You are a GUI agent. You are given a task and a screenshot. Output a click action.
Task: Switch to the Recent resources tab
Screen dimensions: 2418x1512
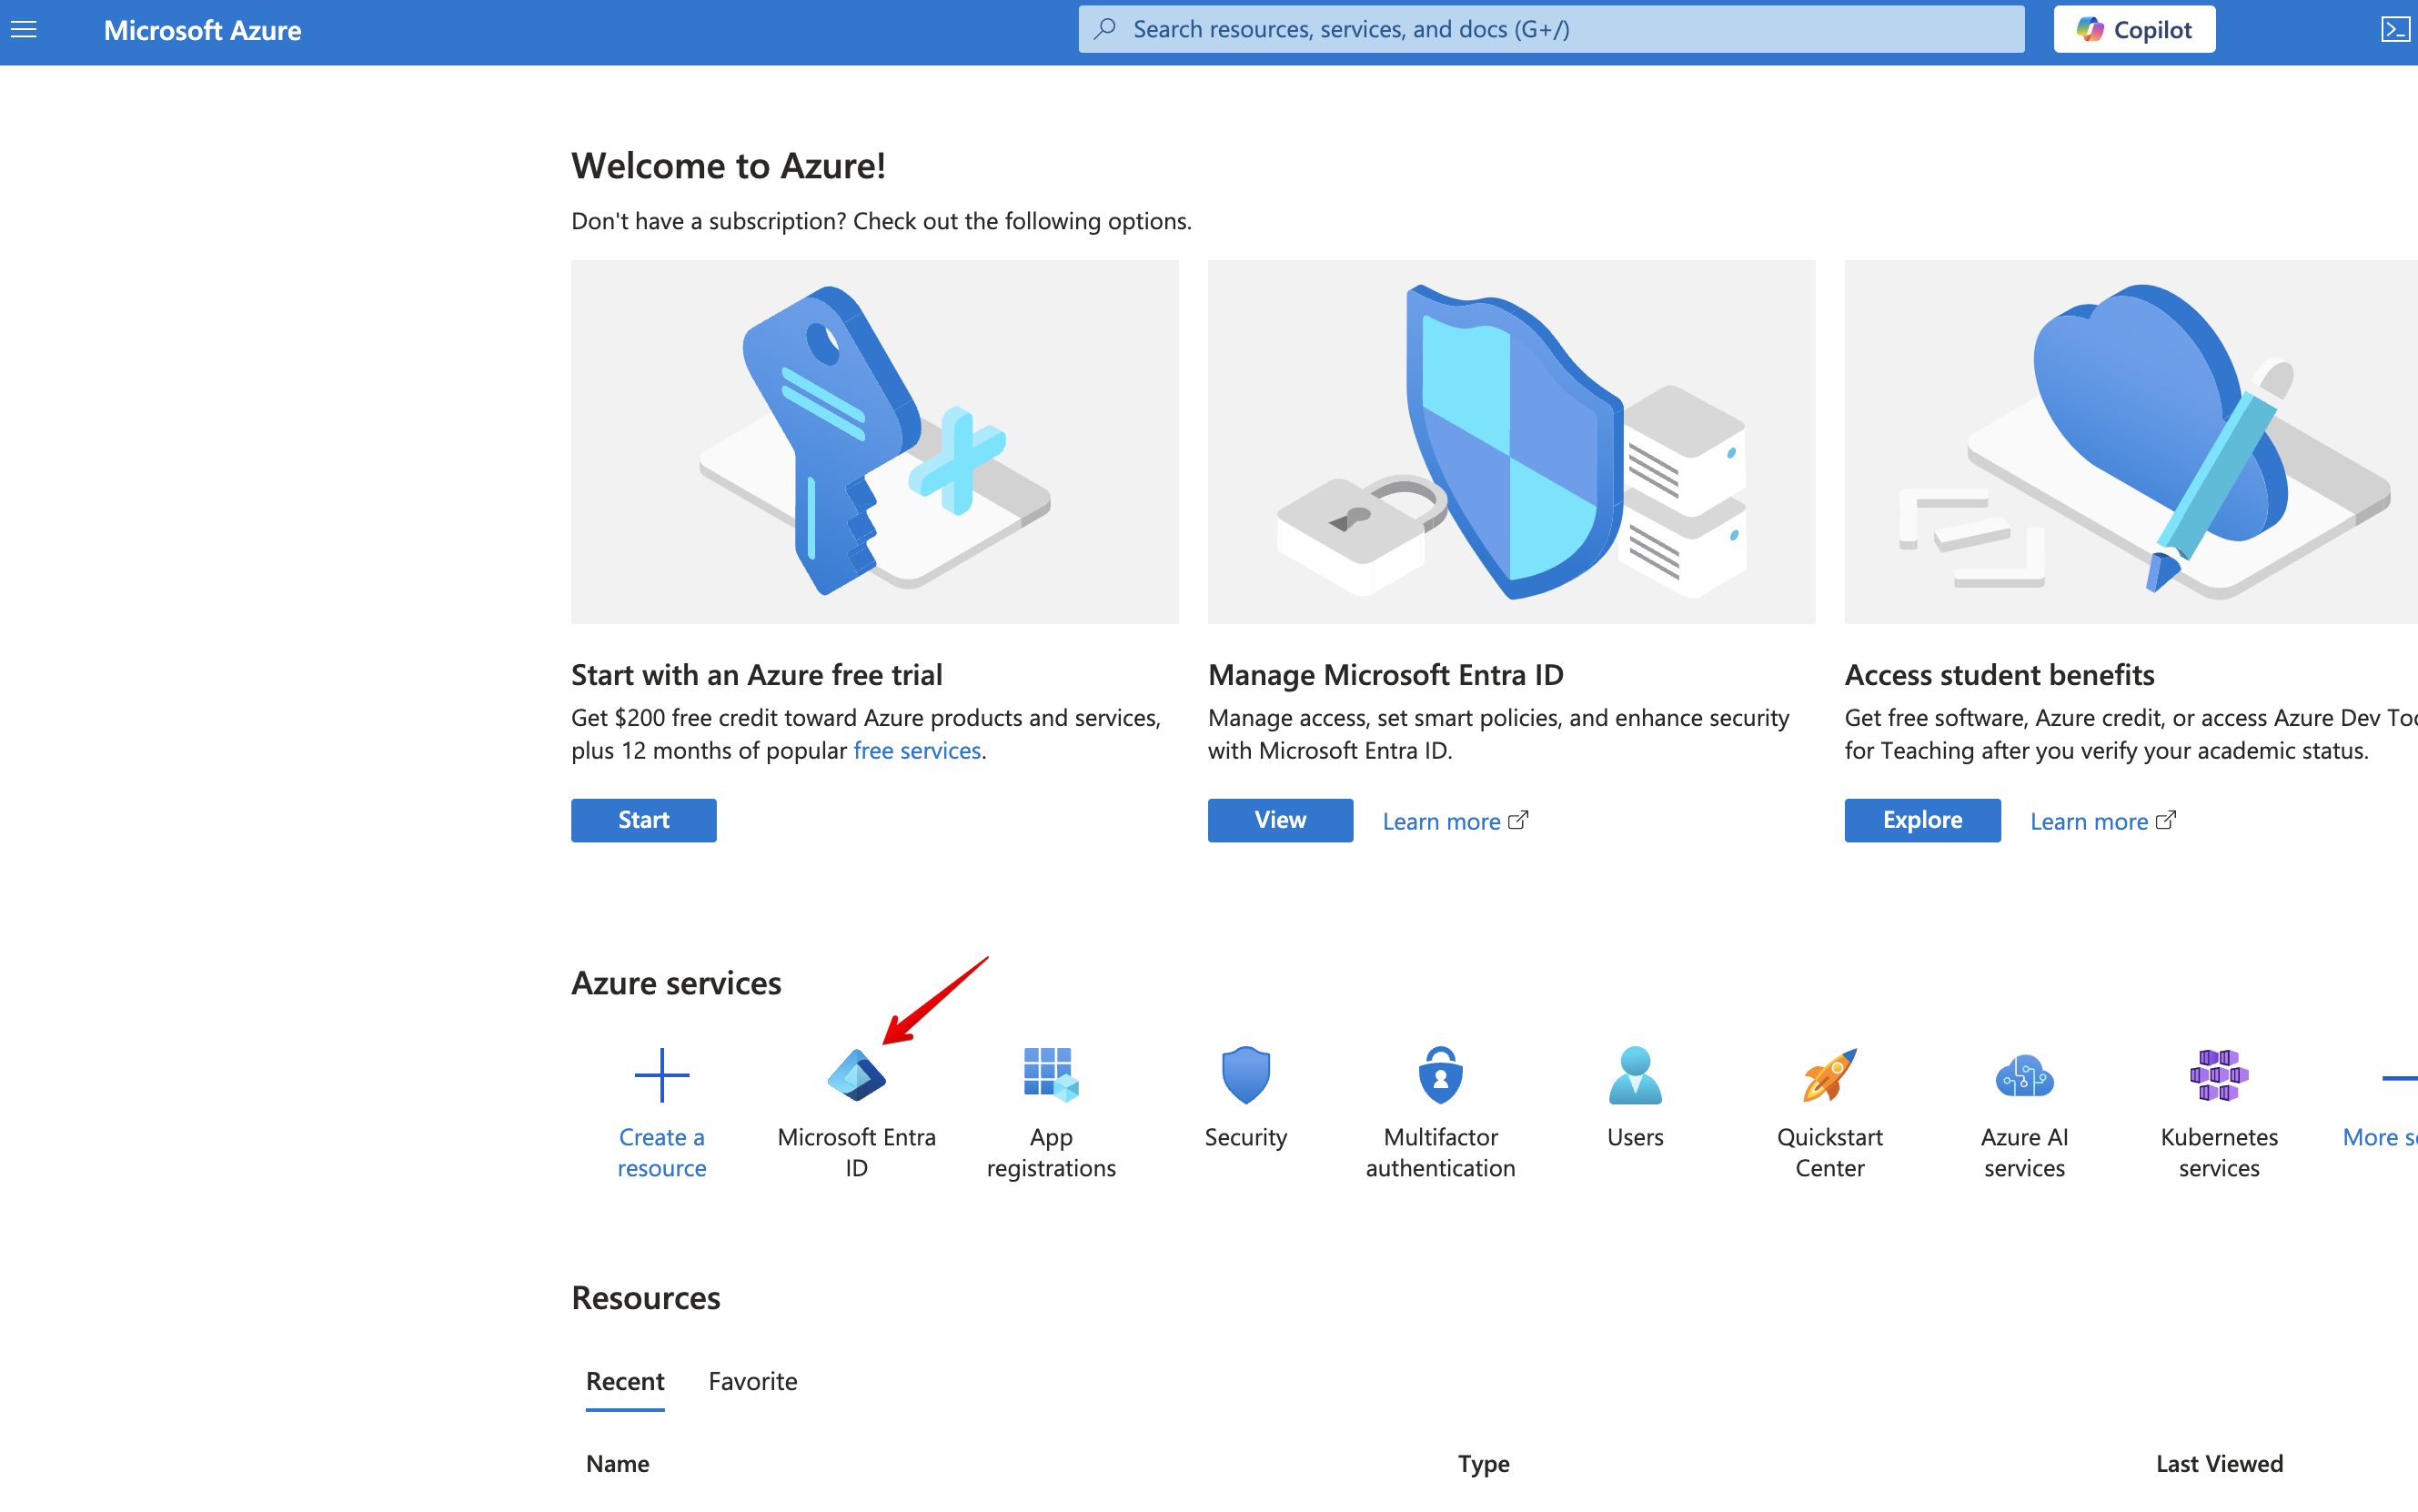point(625,1381)
